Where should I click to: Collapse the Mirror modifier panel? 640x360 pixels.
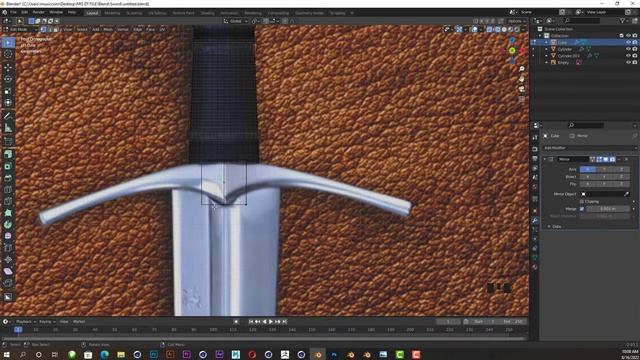[x=544, y=159]
